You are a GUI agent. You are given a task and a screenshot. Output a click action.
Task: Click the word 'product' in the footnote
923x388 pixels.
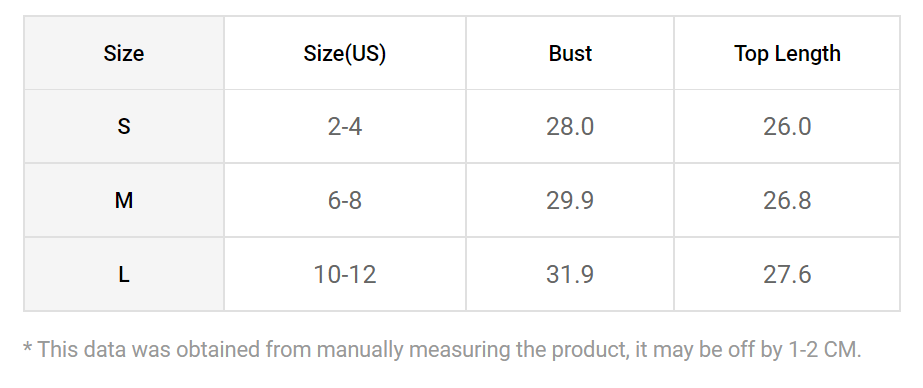pyautogui.click(x=589, y=350)
